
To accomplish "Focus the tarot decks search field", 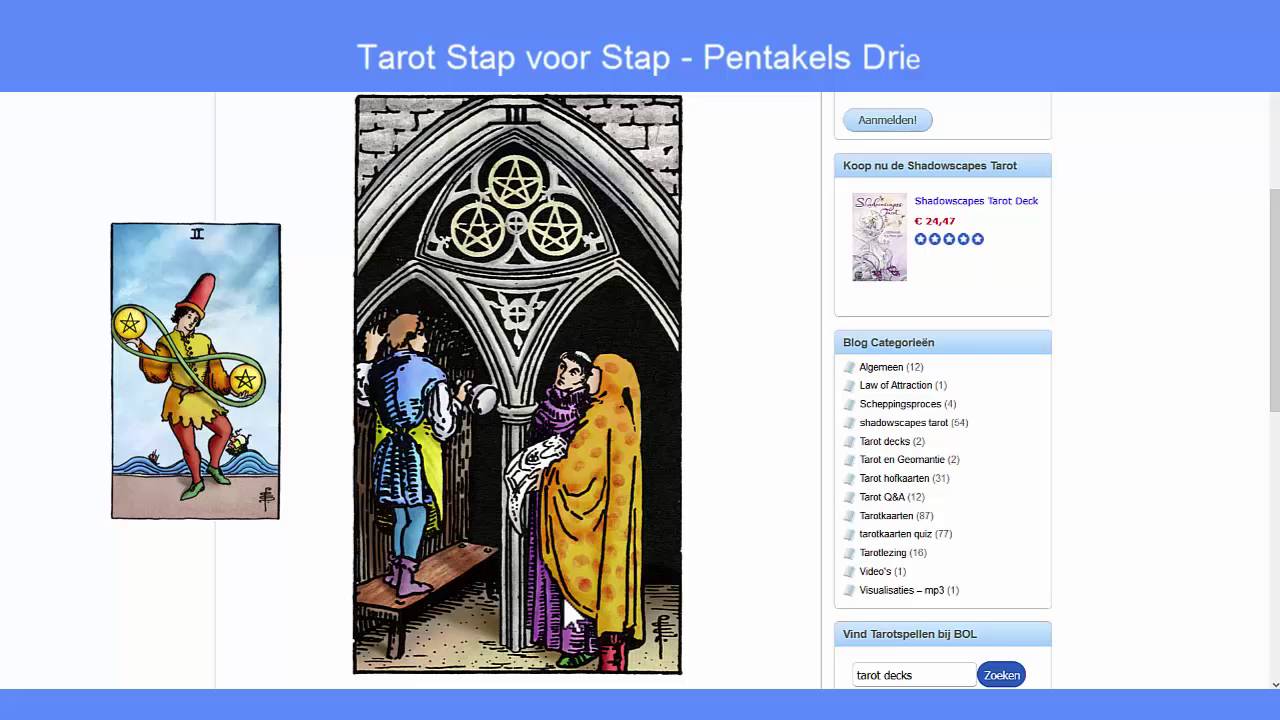I will click(x=914, y=675).
